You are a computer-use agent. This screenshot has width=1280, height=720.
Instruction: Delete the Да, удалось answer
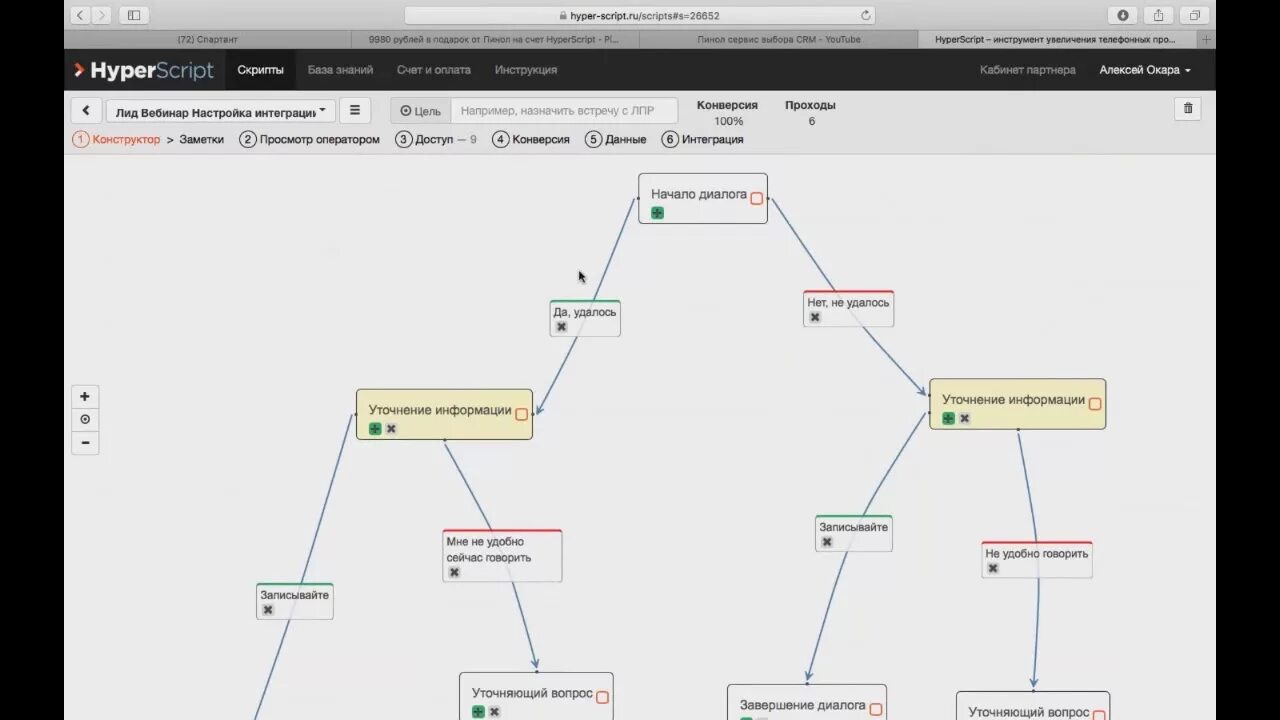[561, 327]
